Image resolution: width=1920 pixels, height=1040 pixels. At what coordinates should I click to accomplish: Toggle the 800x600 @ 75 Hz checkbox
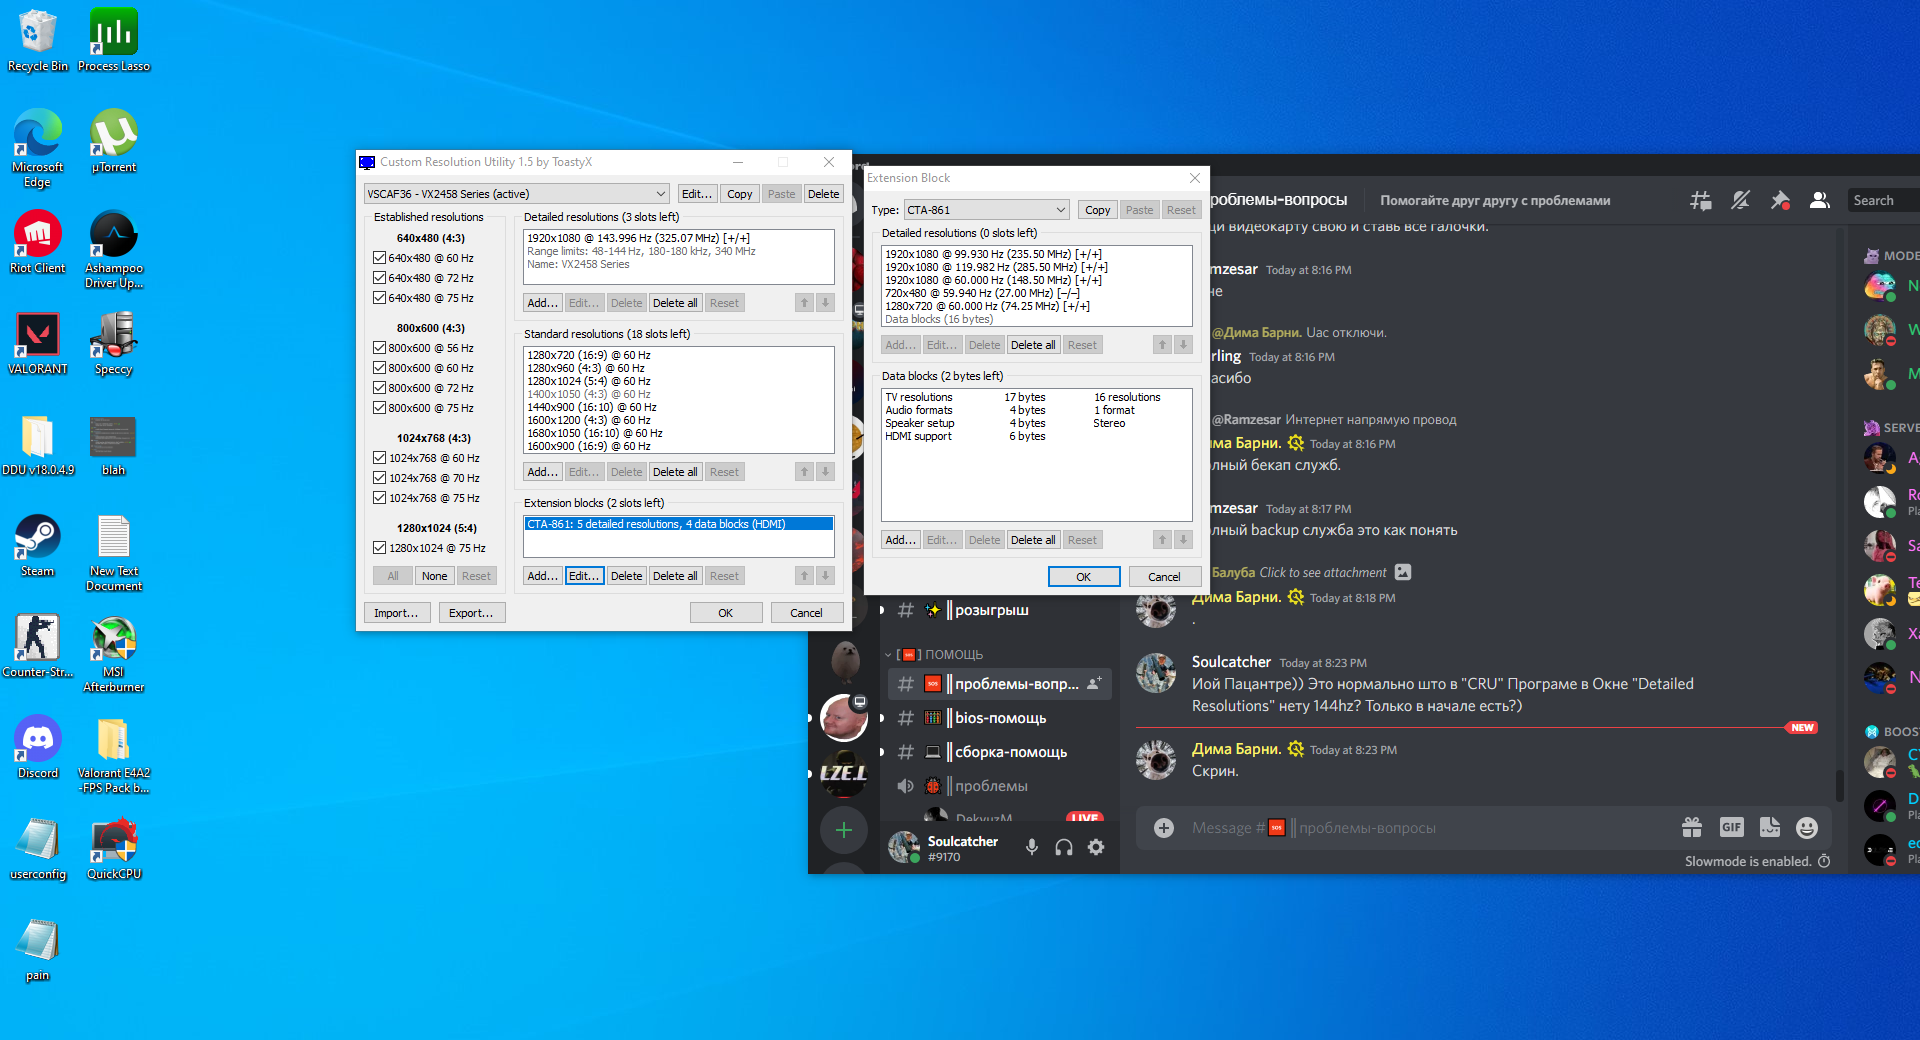[x=380, y=408]
